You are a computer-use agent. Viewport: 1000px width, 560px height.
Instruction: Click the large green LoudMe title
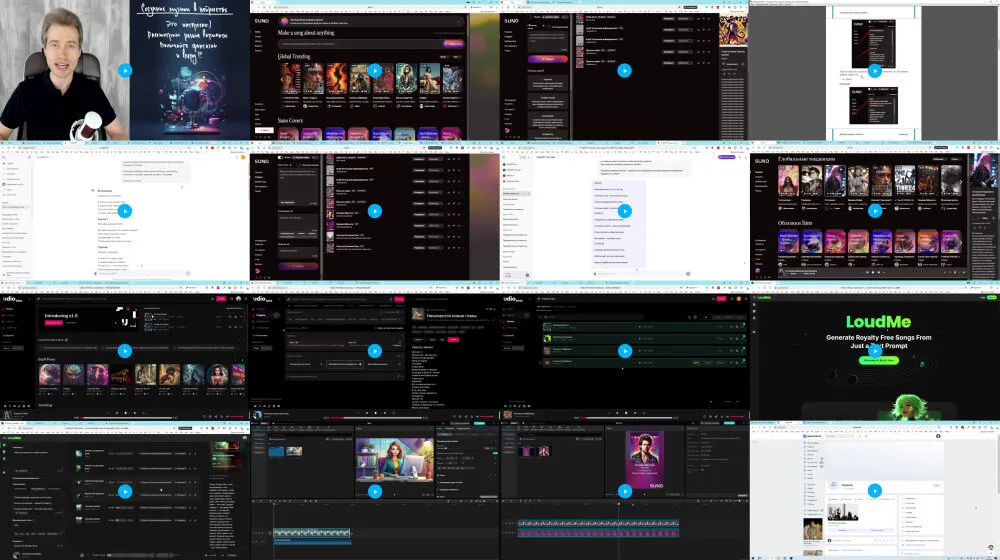coord(874,323)
